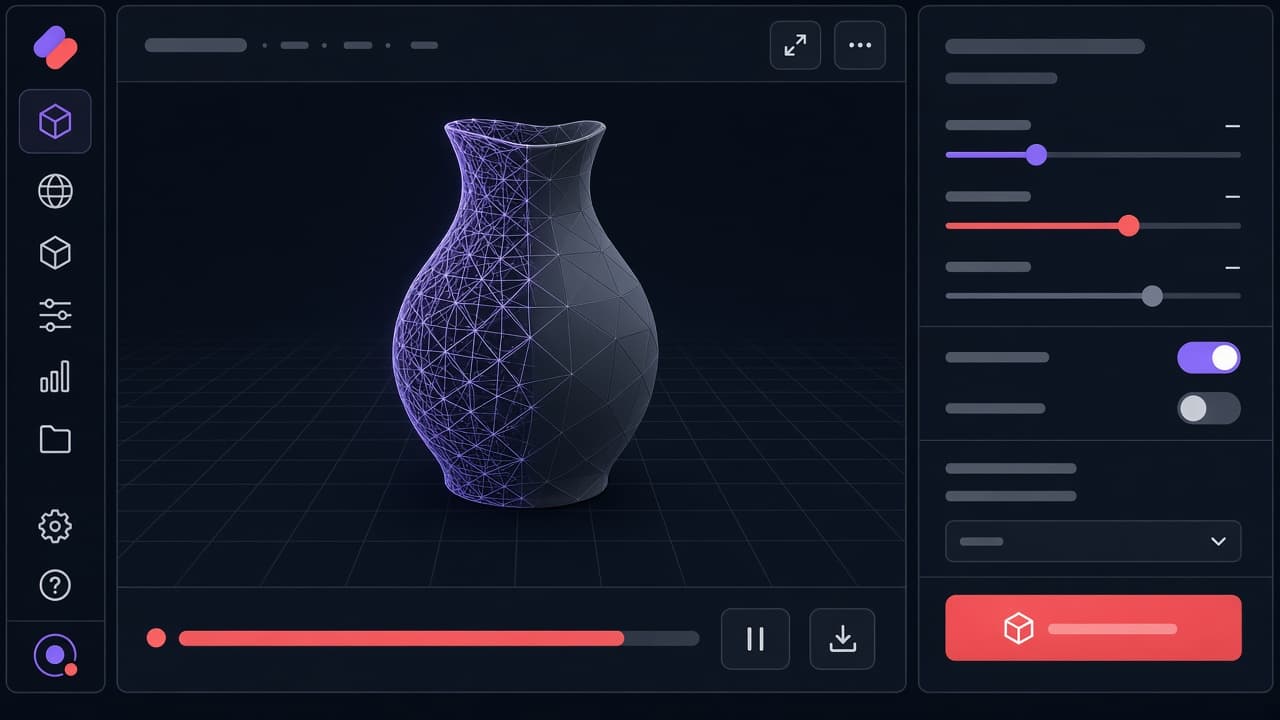Image resolution: width=1280 pixels, height=720 pixels.
Task: Expand the viewport with fullscreen arrows
Action: point(795,45)
